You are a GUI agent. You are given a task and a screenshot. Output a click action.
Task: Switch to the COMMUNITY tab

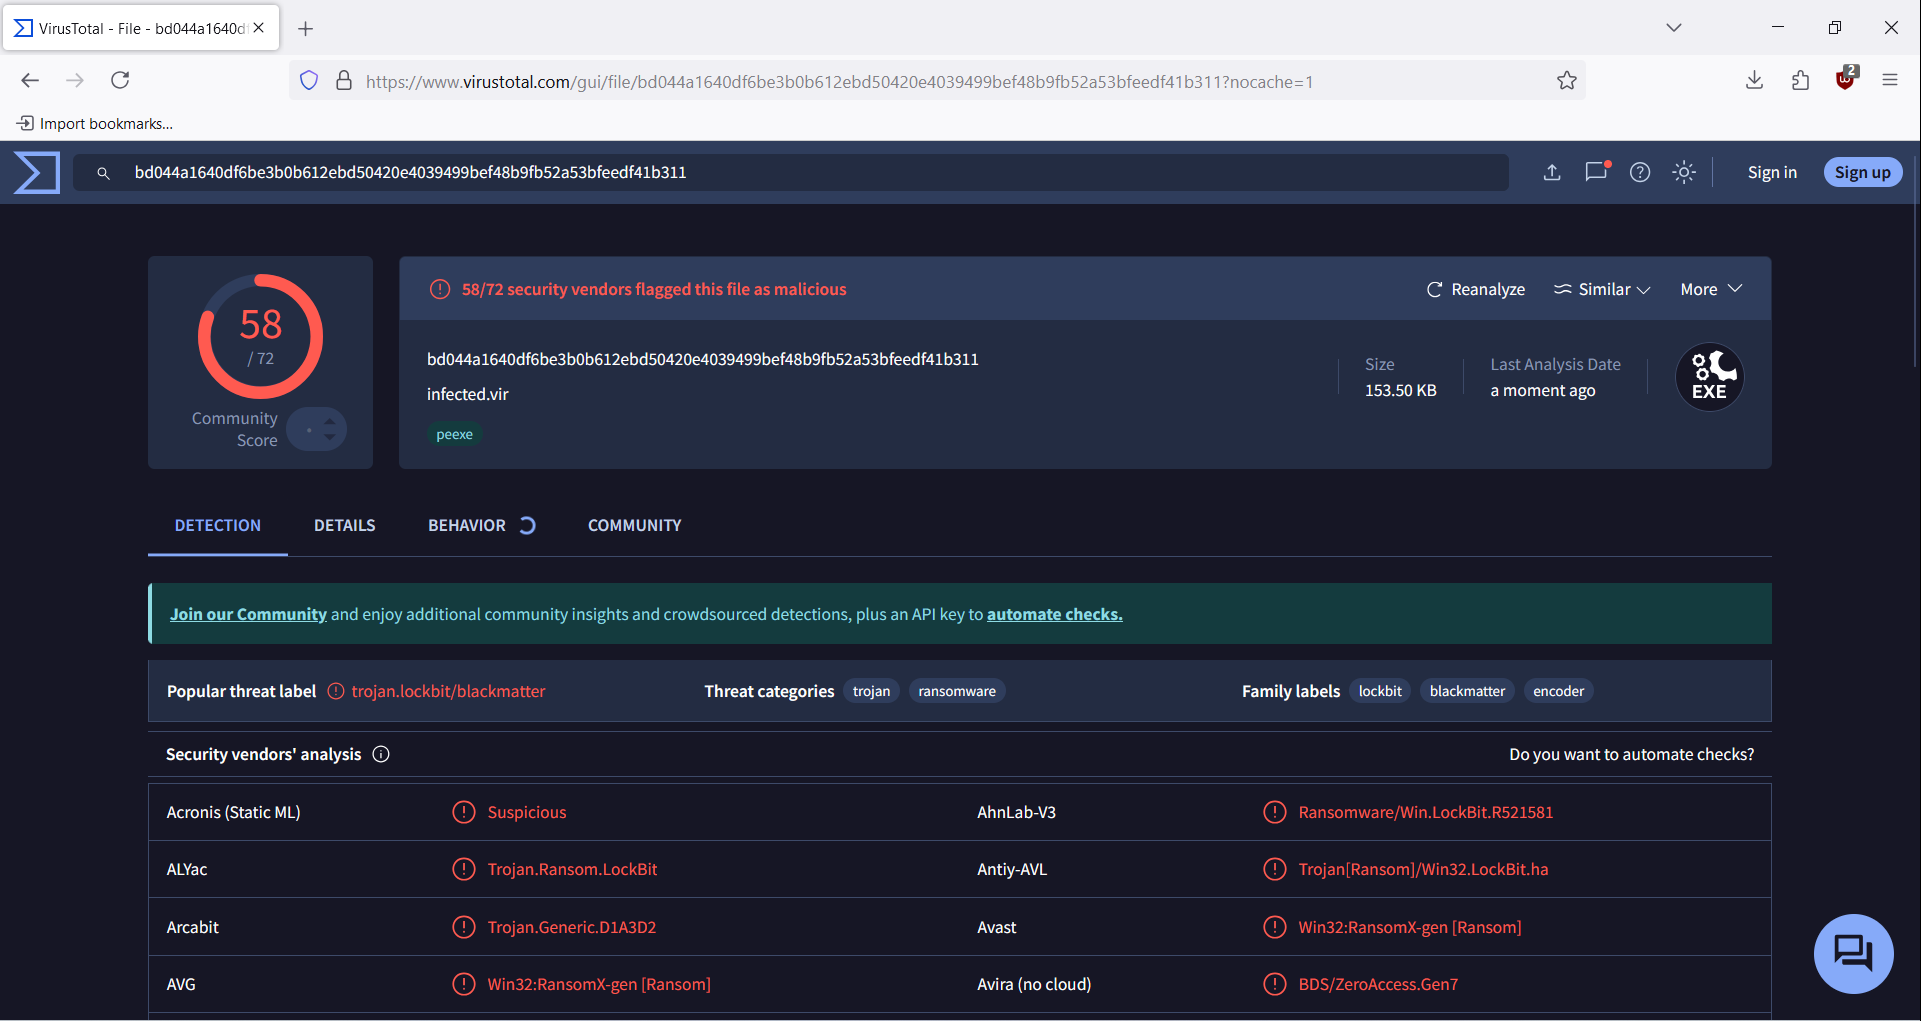pos(635,525)
